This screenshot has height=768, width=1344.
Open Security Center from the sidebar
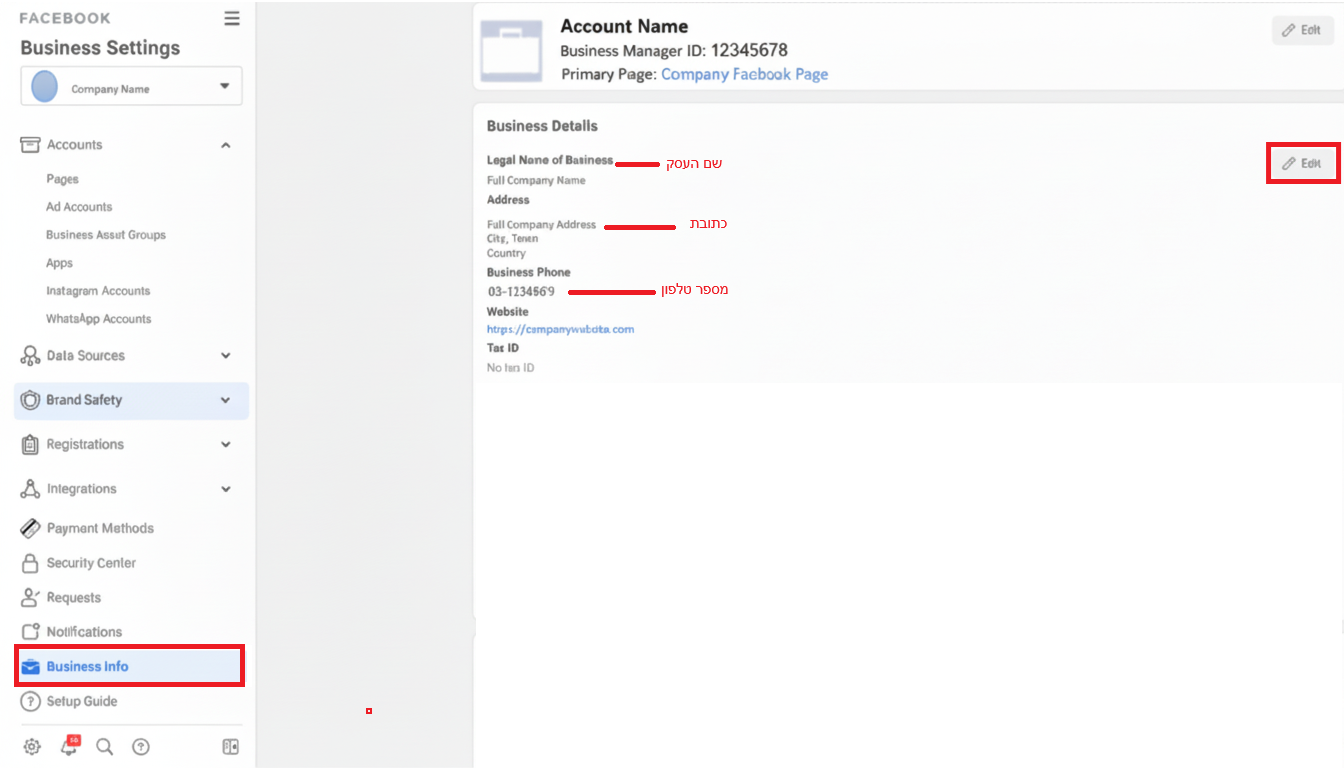90,563
